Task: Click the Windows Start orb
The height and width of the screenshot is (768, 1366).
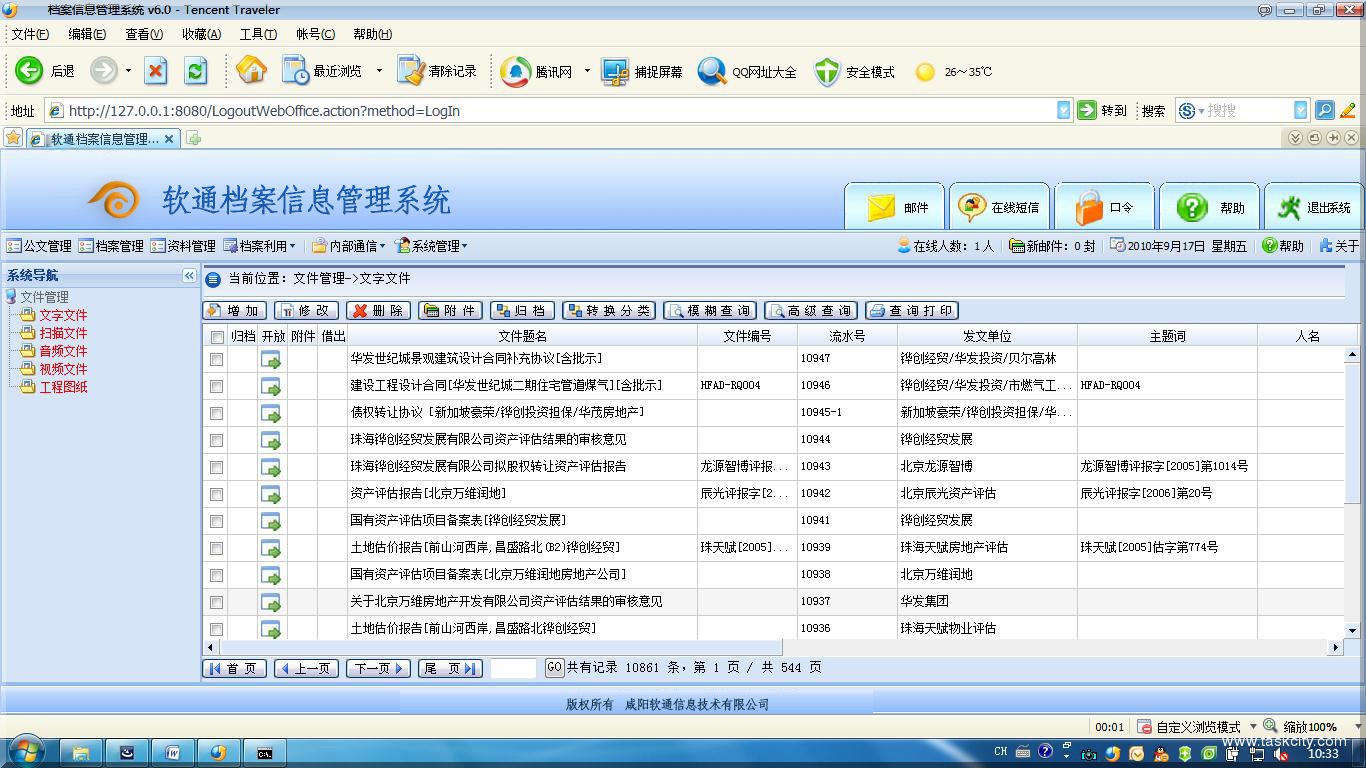Action: (x=25, y=752)
